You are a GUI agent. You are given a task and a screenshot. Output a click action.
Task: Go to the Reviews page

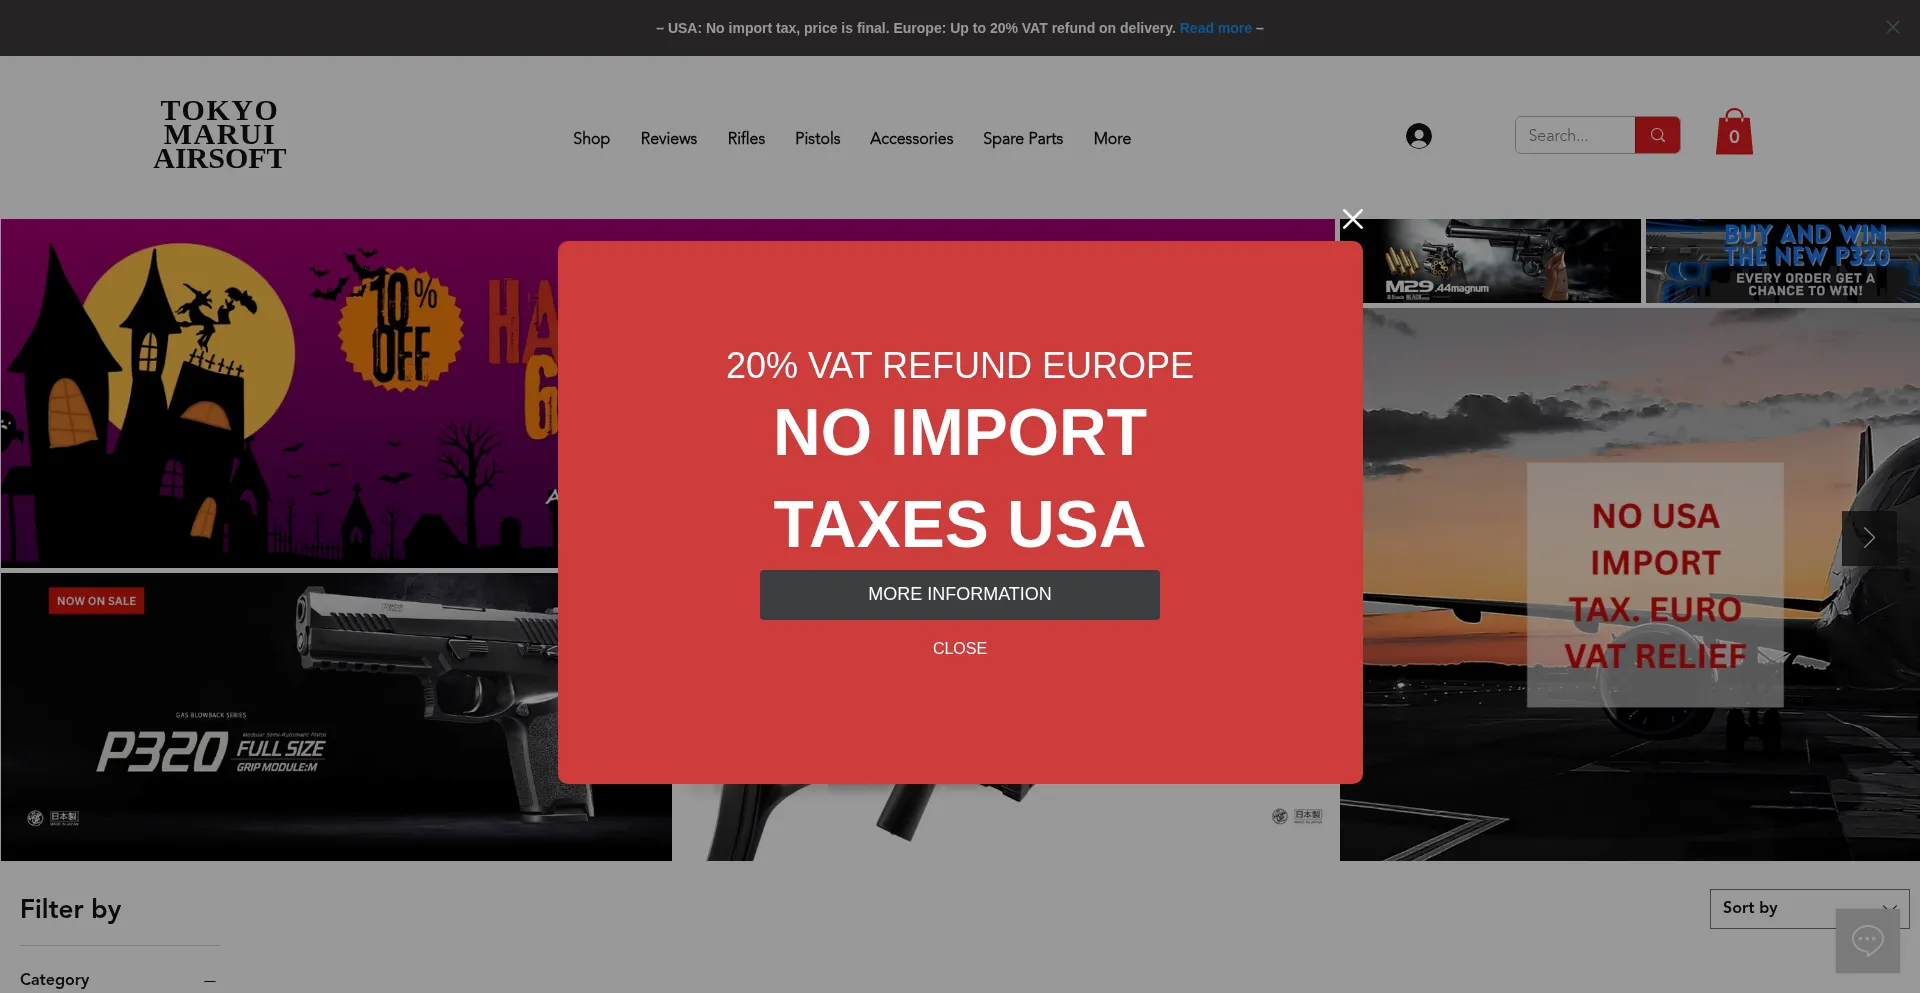669,138
